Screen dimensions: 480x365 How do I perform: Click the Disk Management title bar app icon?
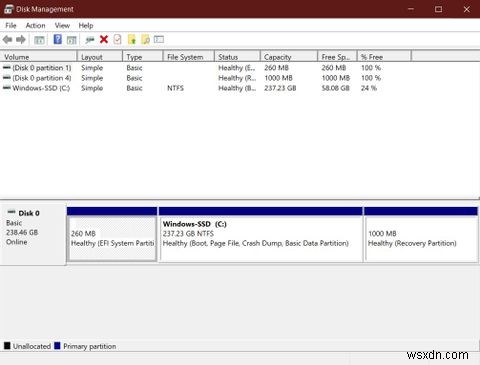pos(8,9)
